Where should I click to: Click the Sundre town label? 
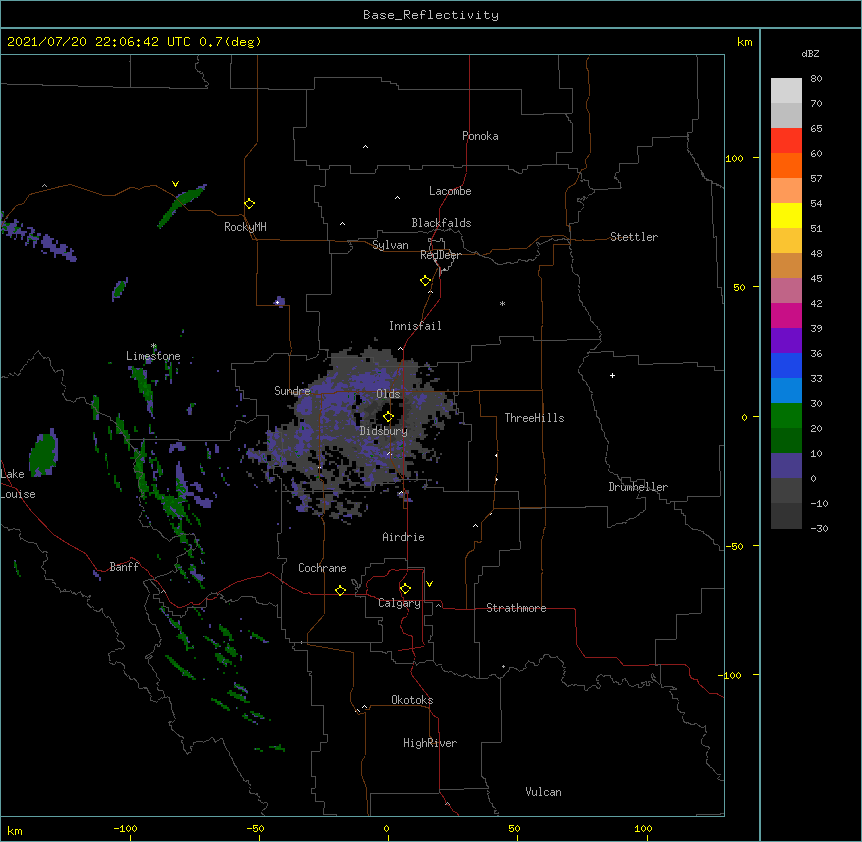(x=292, y=391)
